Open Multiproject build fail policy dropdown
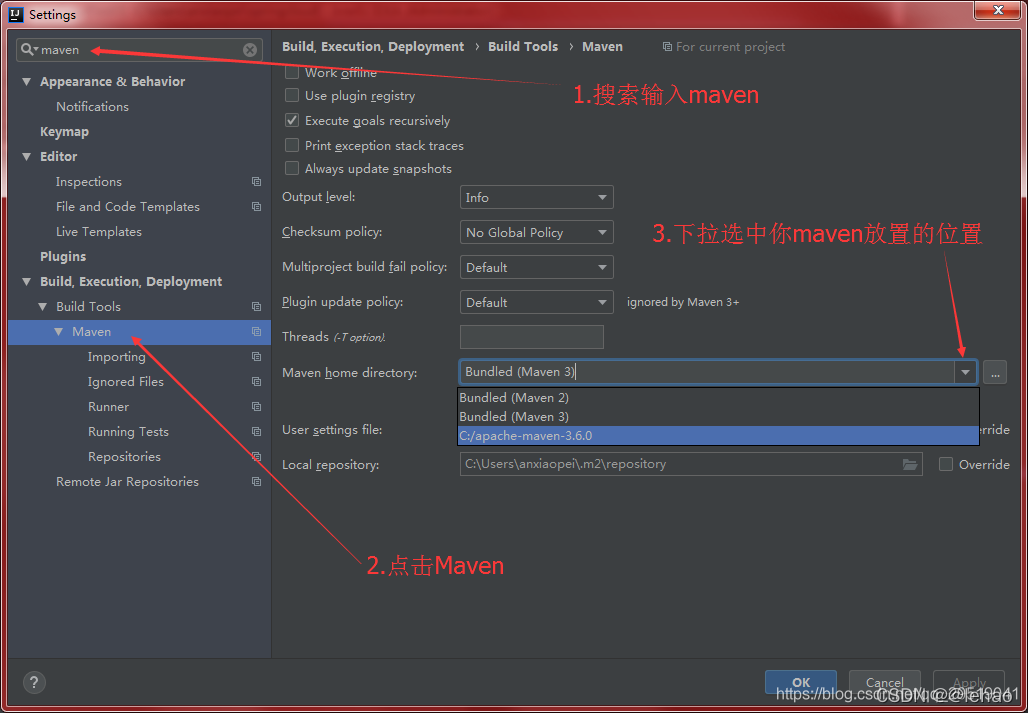Viewport: 1028px width, 713px height. pyautogui.click(x=536, y=267)
